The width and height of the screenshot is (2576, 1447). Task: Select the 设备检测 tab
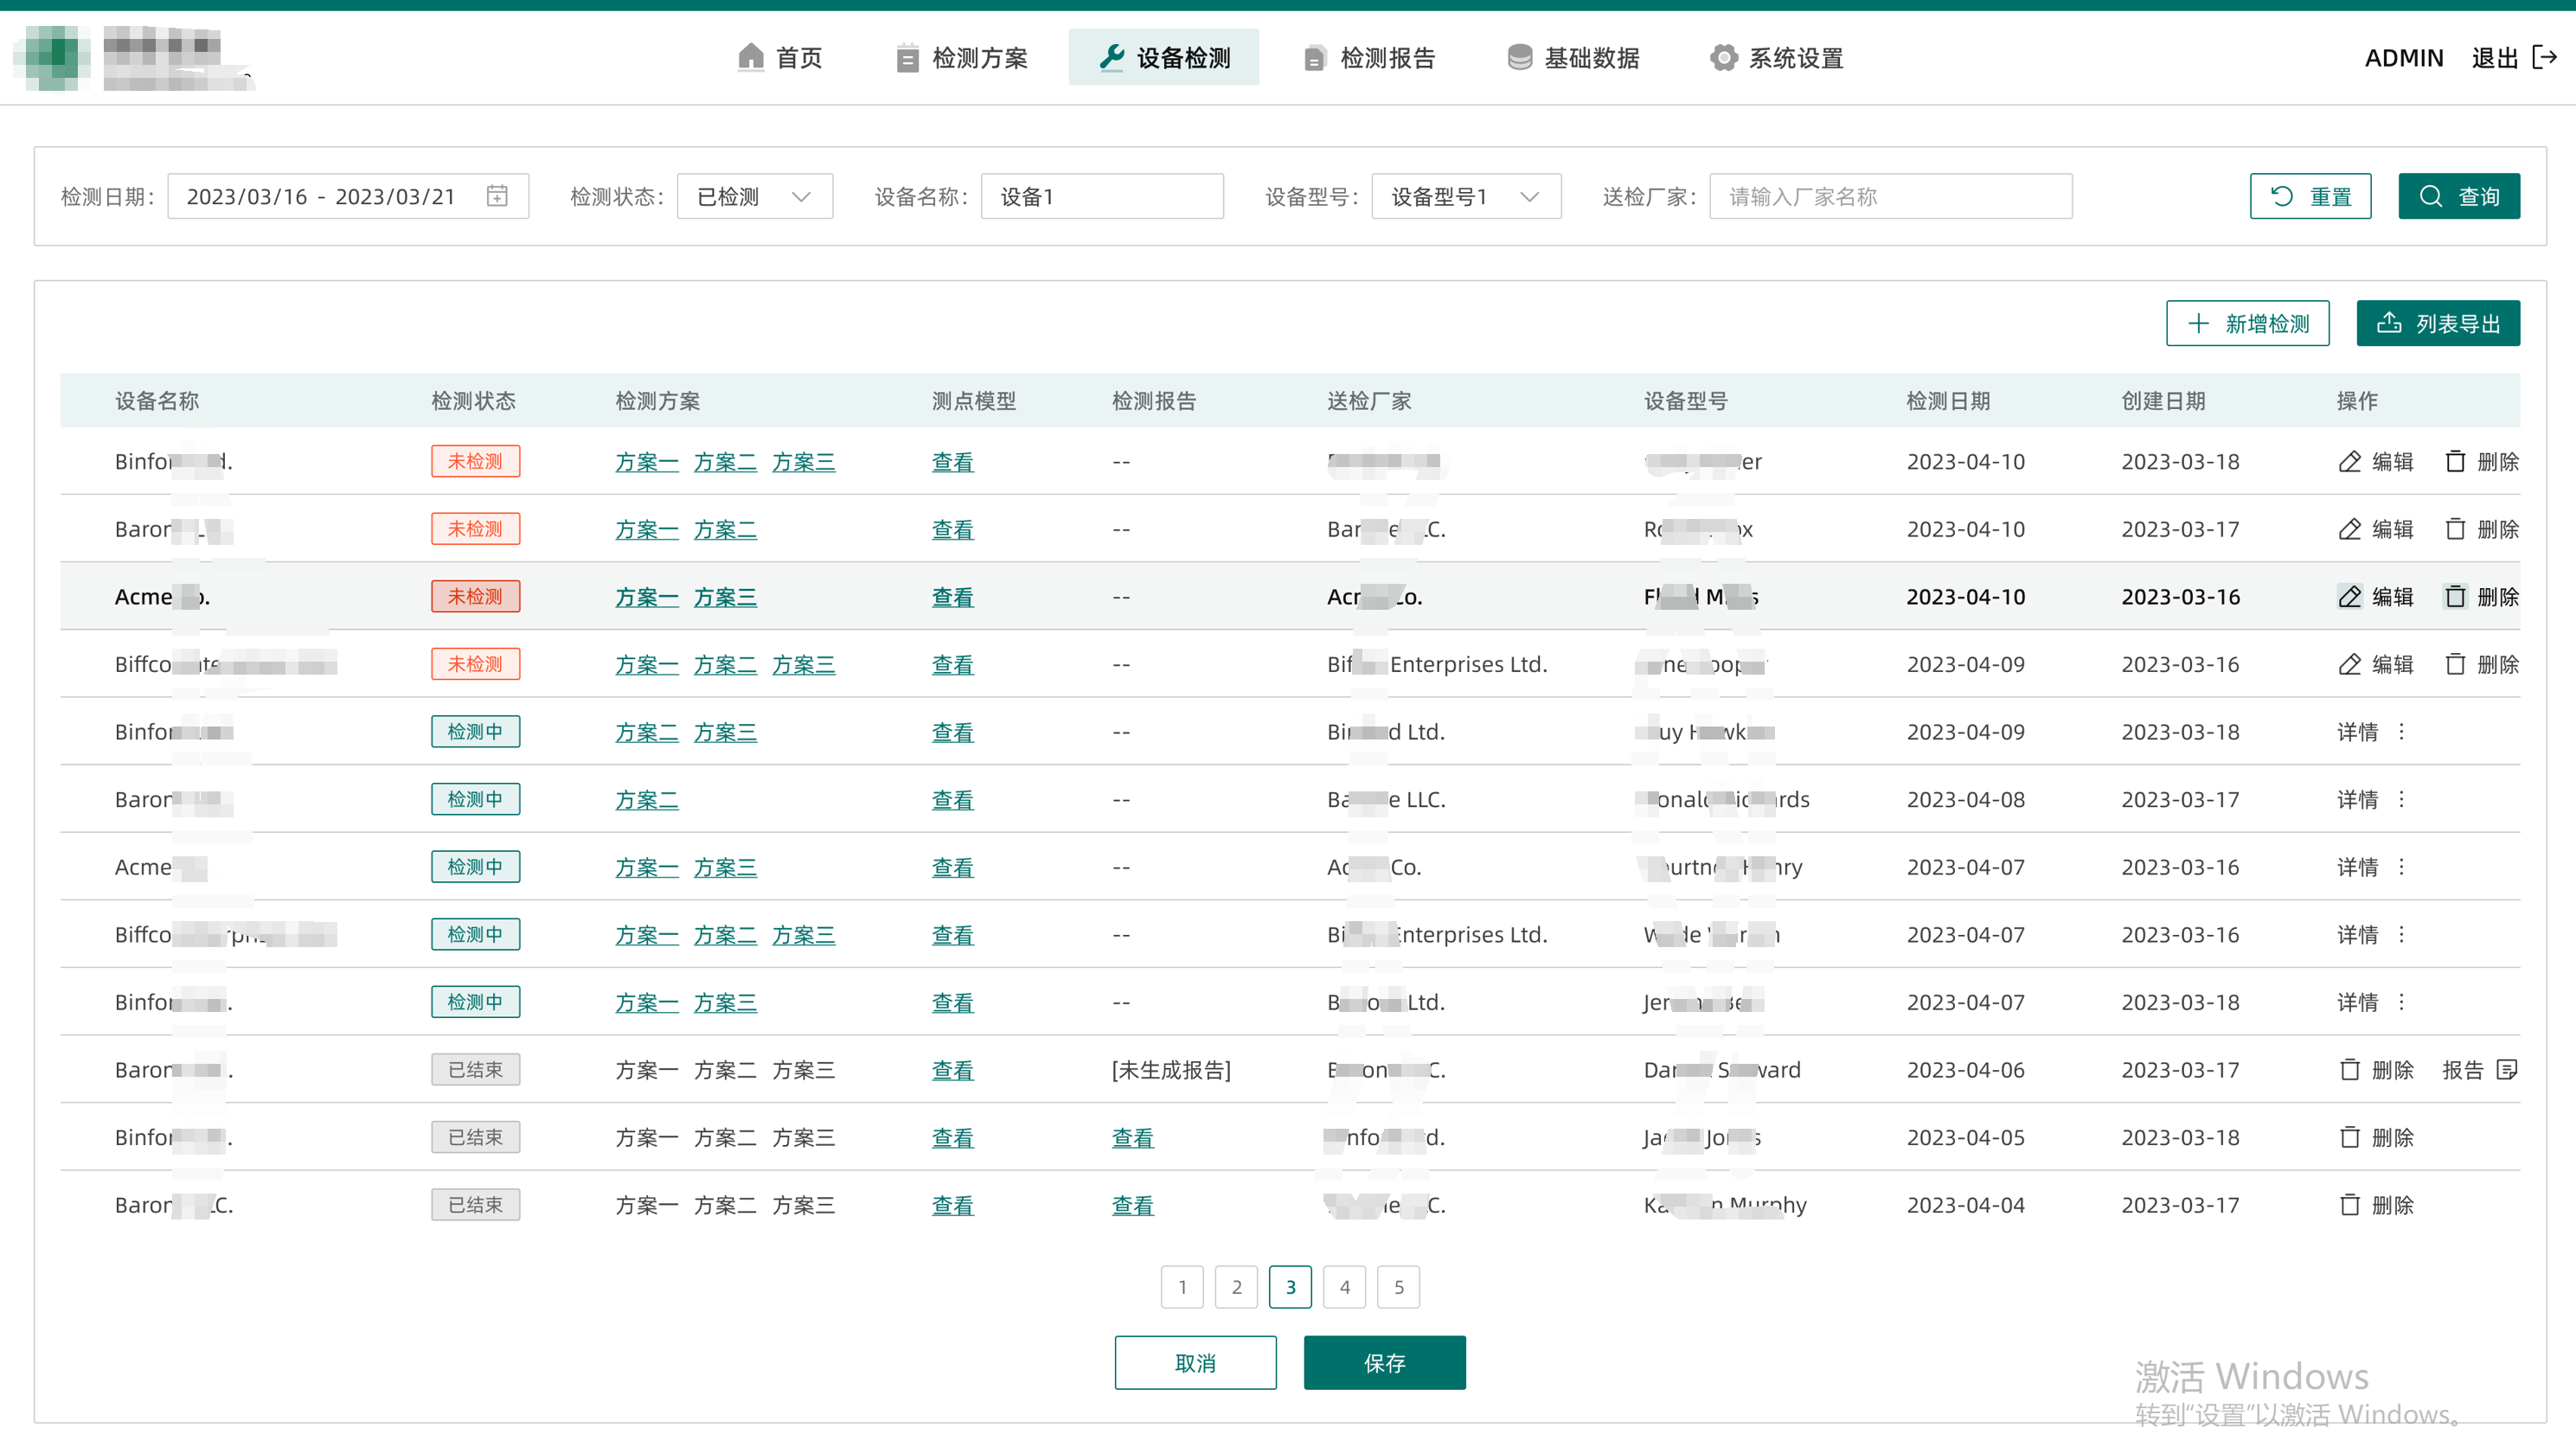(1164, 58)
